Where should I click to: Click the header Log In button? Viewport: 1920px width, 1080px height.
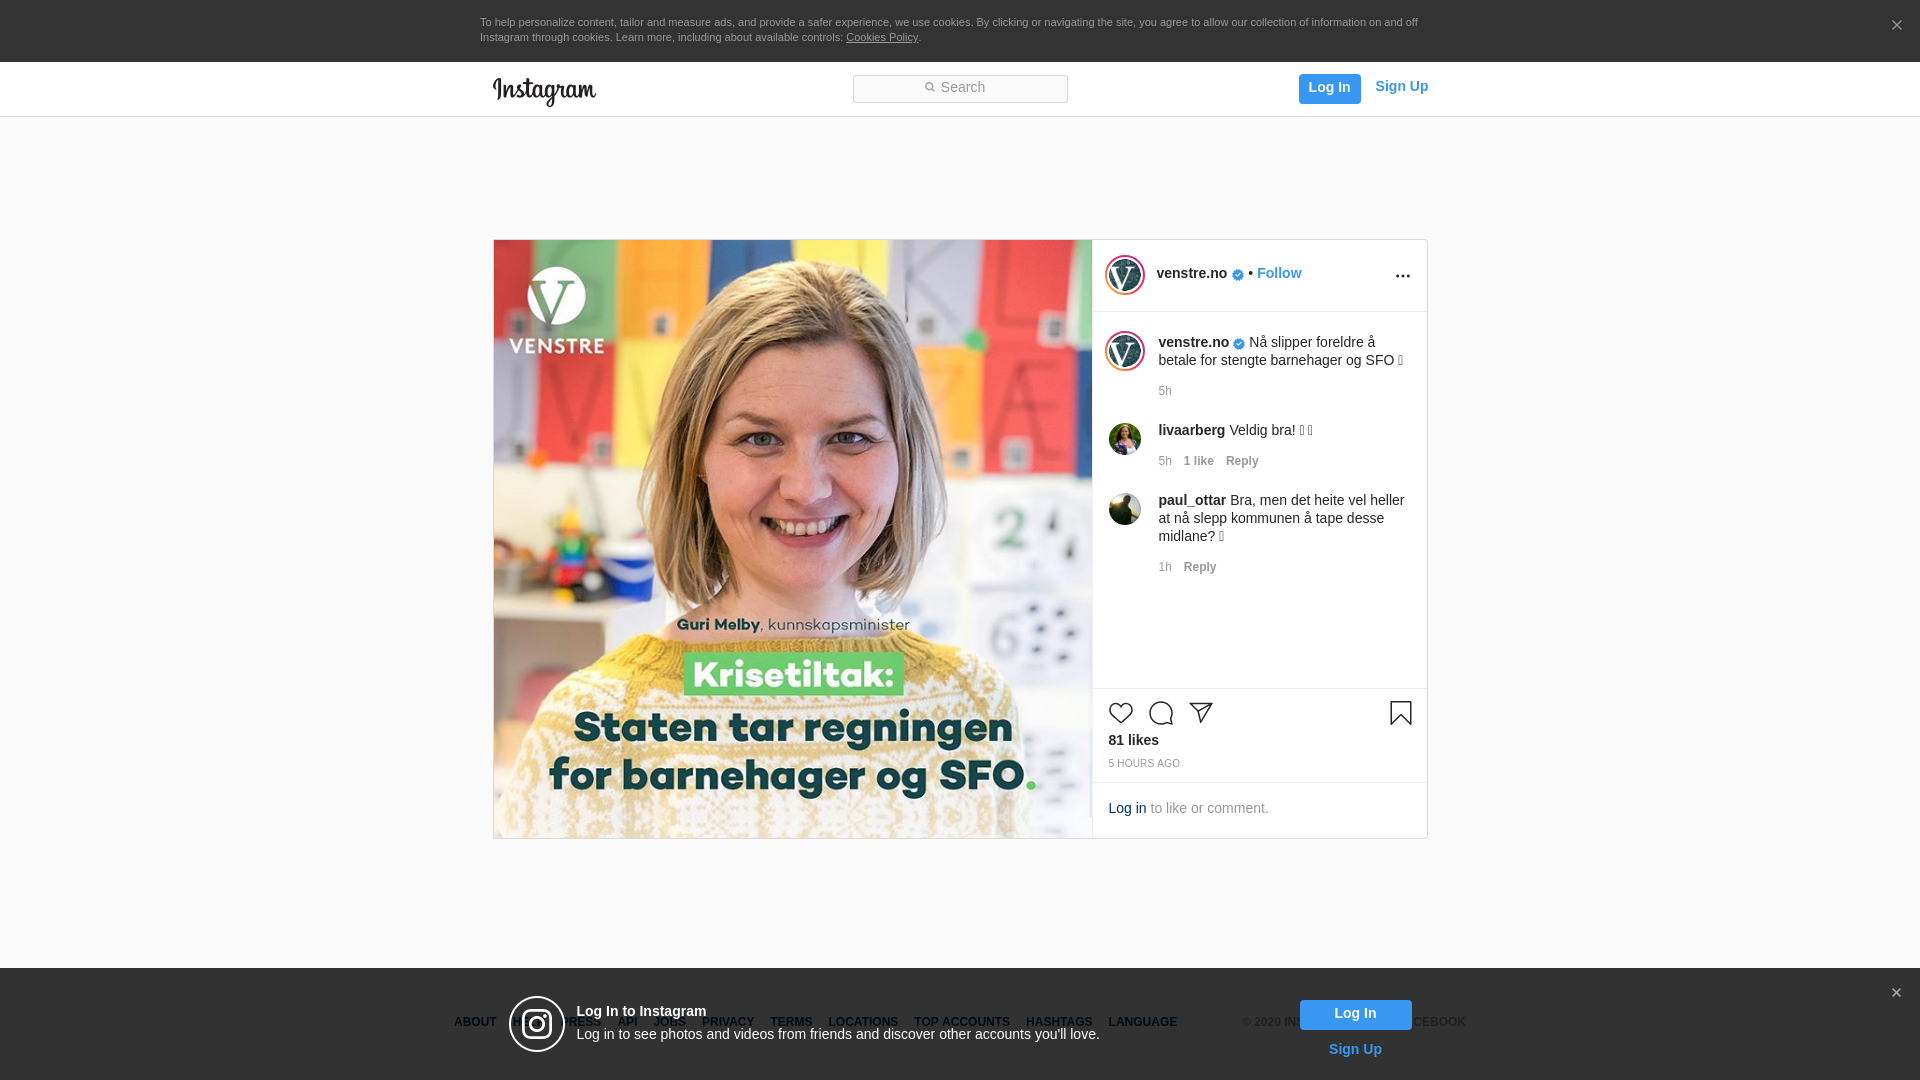point(1329,88)
